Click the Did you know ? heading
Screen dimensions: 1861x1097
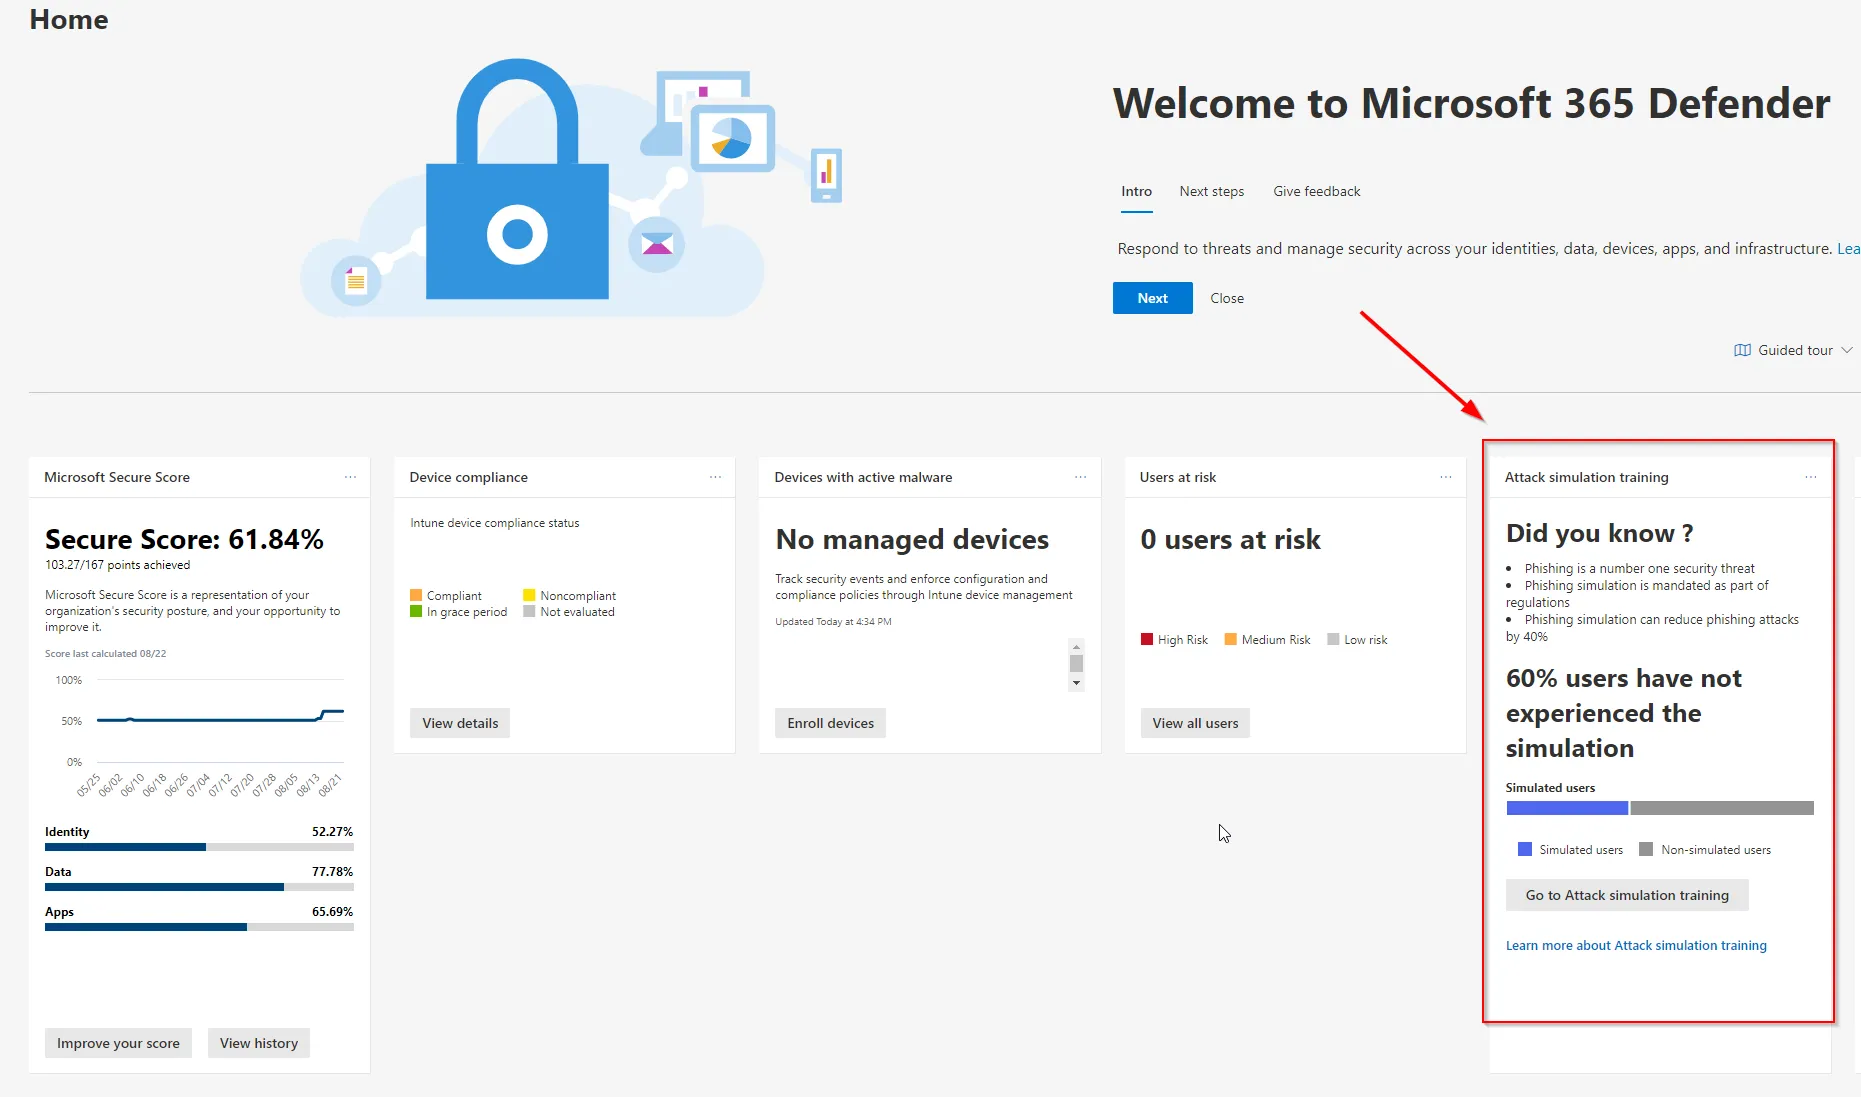[1599, 533]
